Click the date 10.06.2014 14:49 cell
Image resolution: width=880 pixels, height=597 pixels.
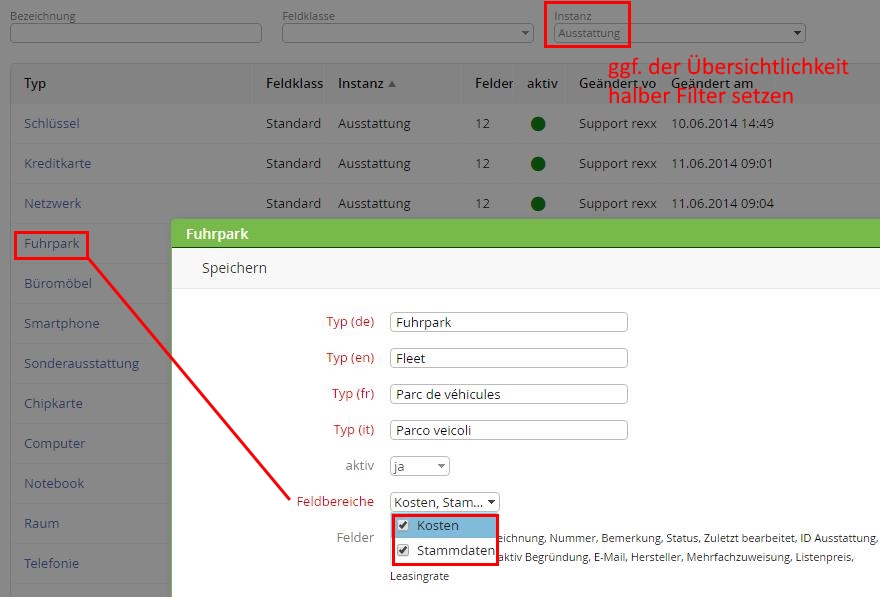[722, 123]
